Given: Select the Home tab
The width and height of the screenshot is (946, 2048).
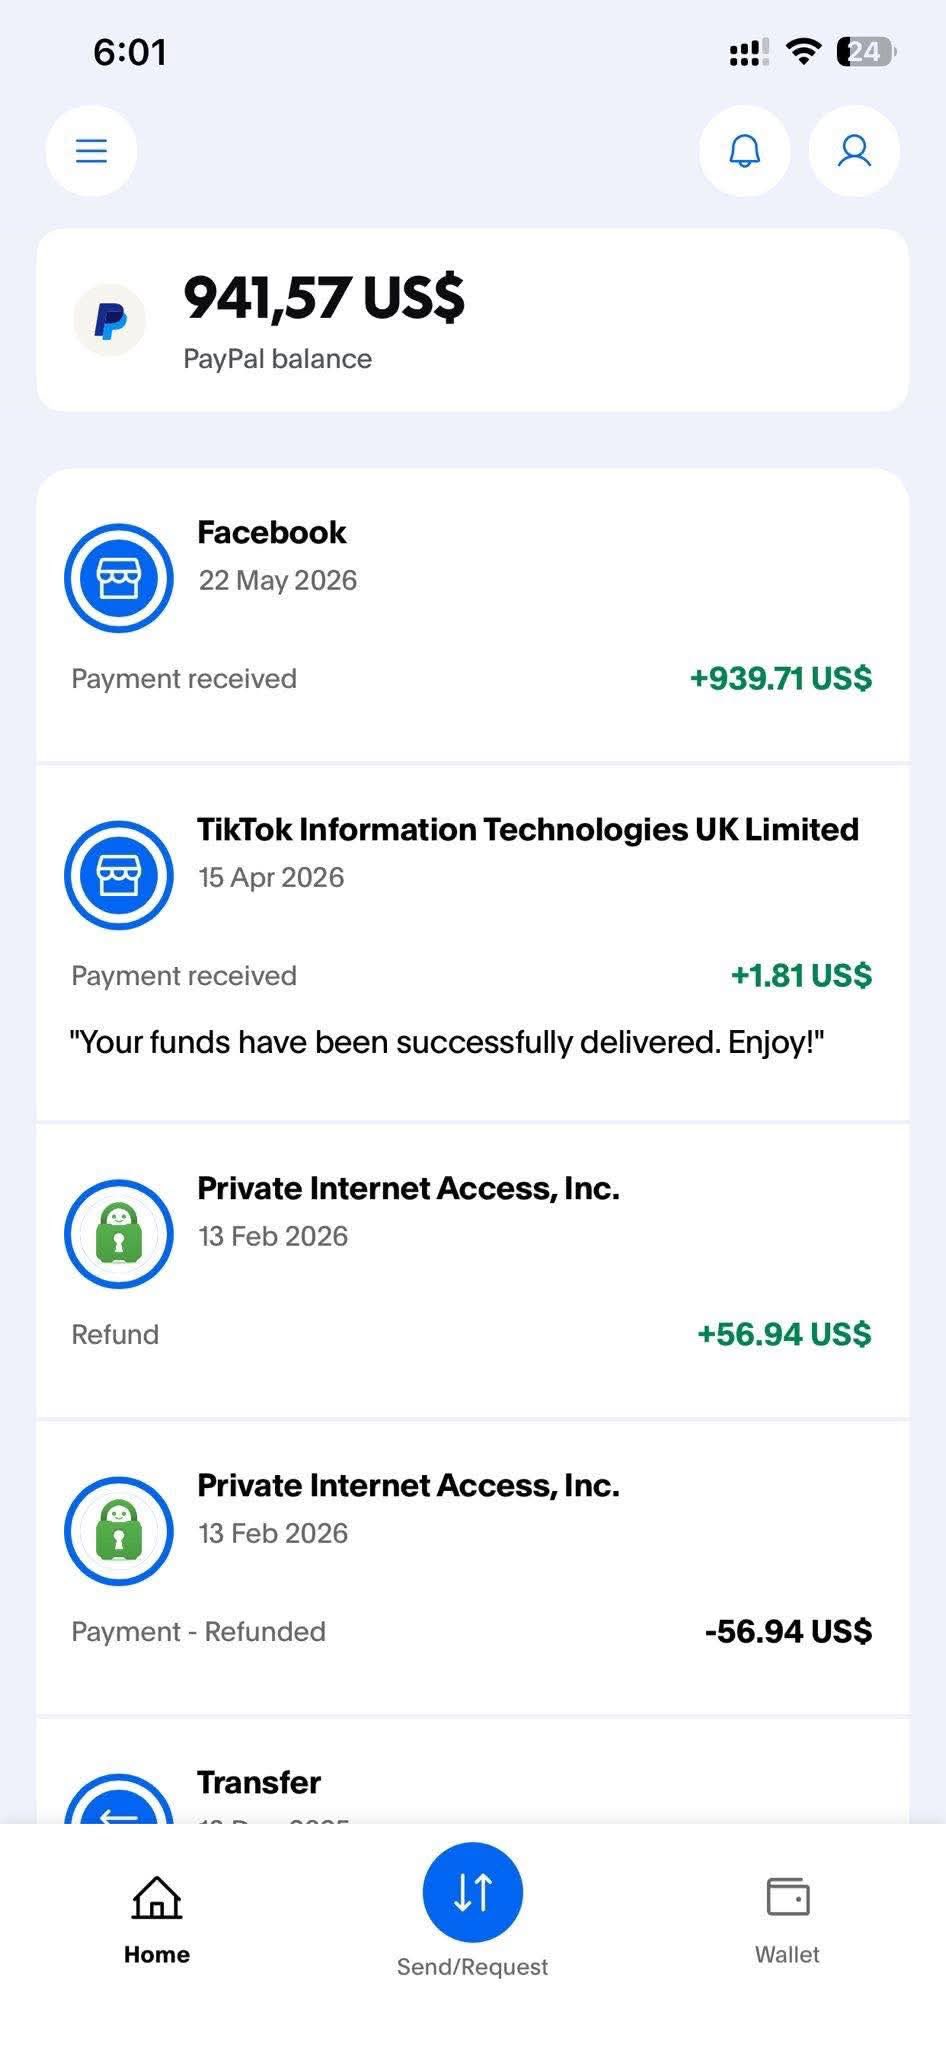Looking at the screenshot, I should click(x=157, y=1921).
